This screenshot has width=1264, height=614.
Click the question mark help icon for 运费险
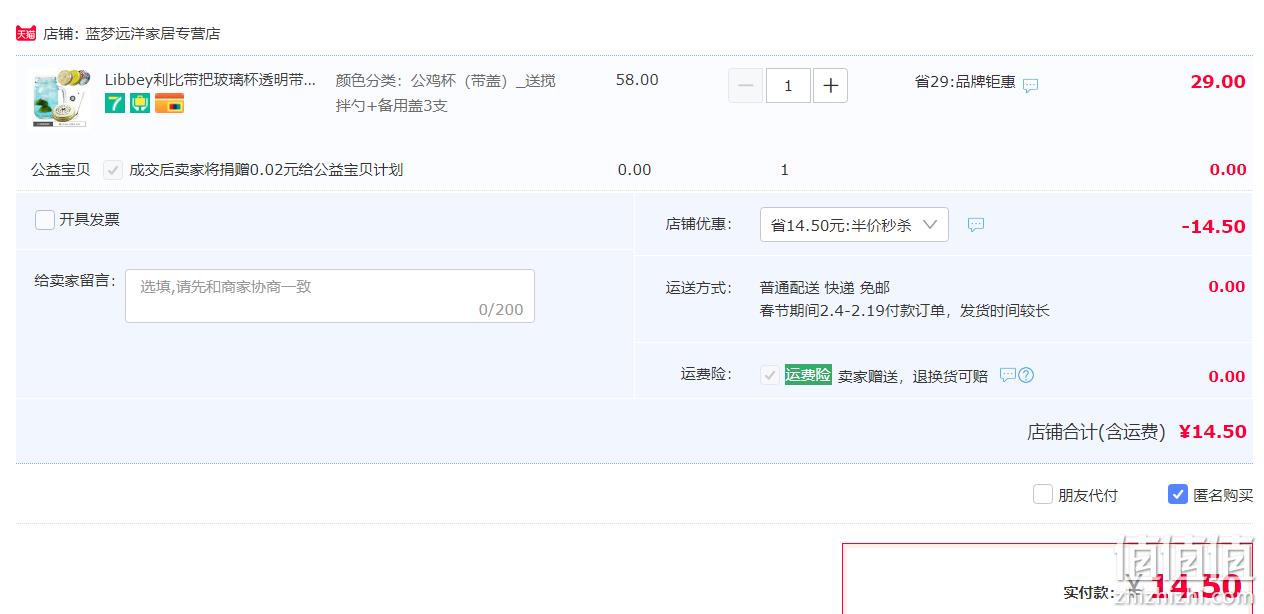[x=1026, y=376]
